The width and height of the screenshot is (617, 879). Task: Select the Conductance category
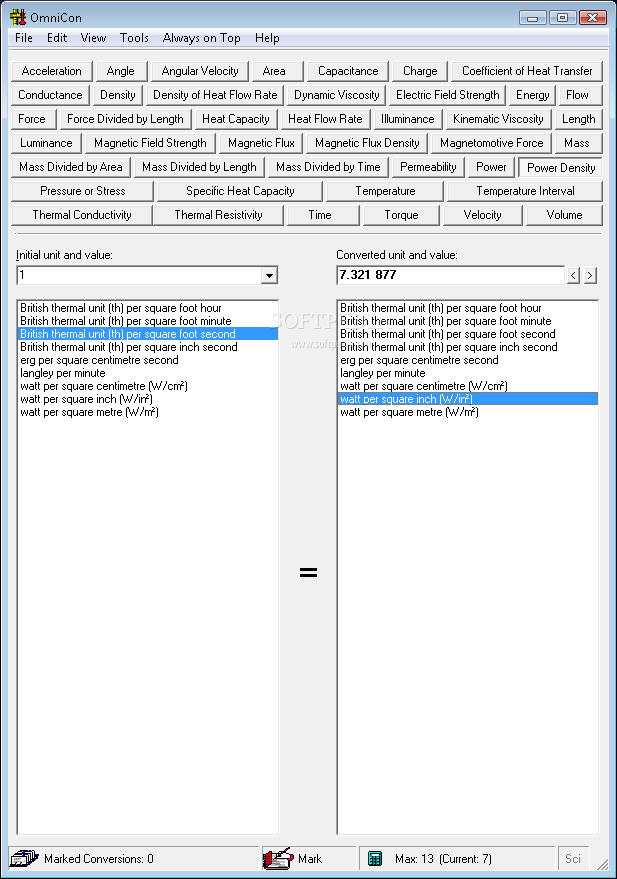(x=50, y=95)
